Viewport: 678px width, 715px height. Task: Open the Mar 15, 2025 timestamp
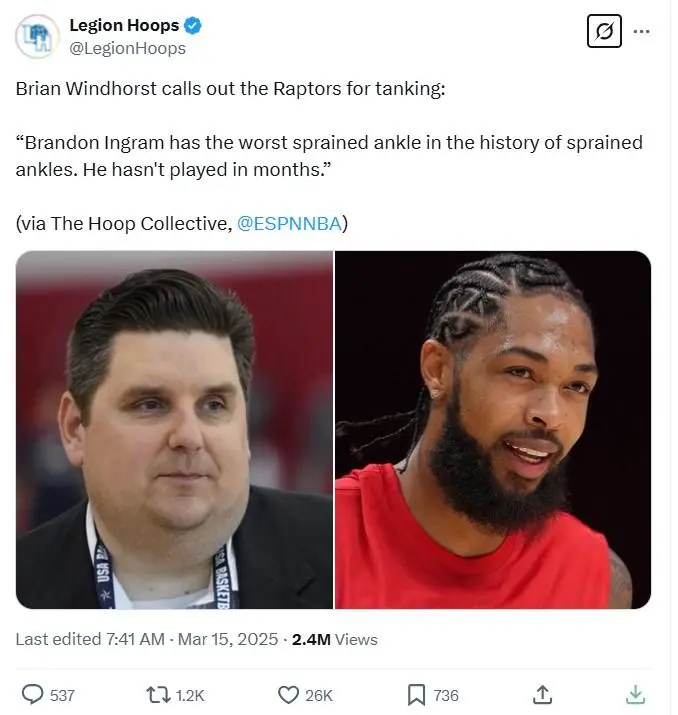click(x=228, y=639)
